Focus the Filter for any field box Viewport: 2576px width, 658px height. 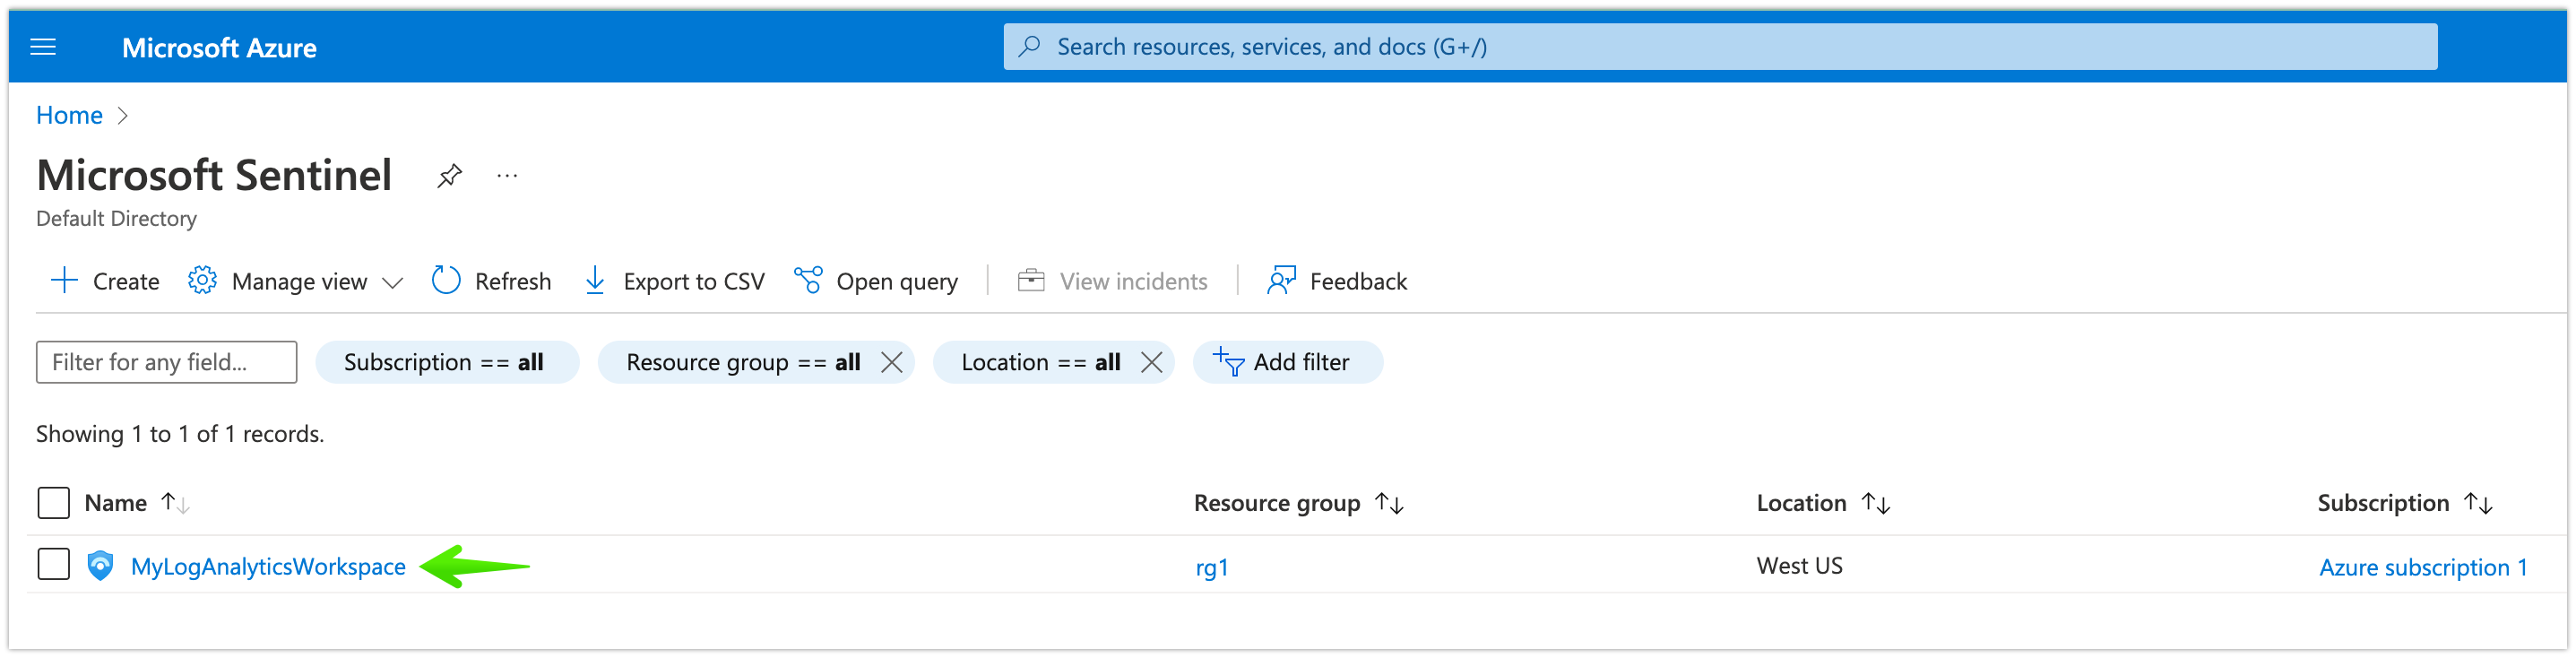pos(167,362)
